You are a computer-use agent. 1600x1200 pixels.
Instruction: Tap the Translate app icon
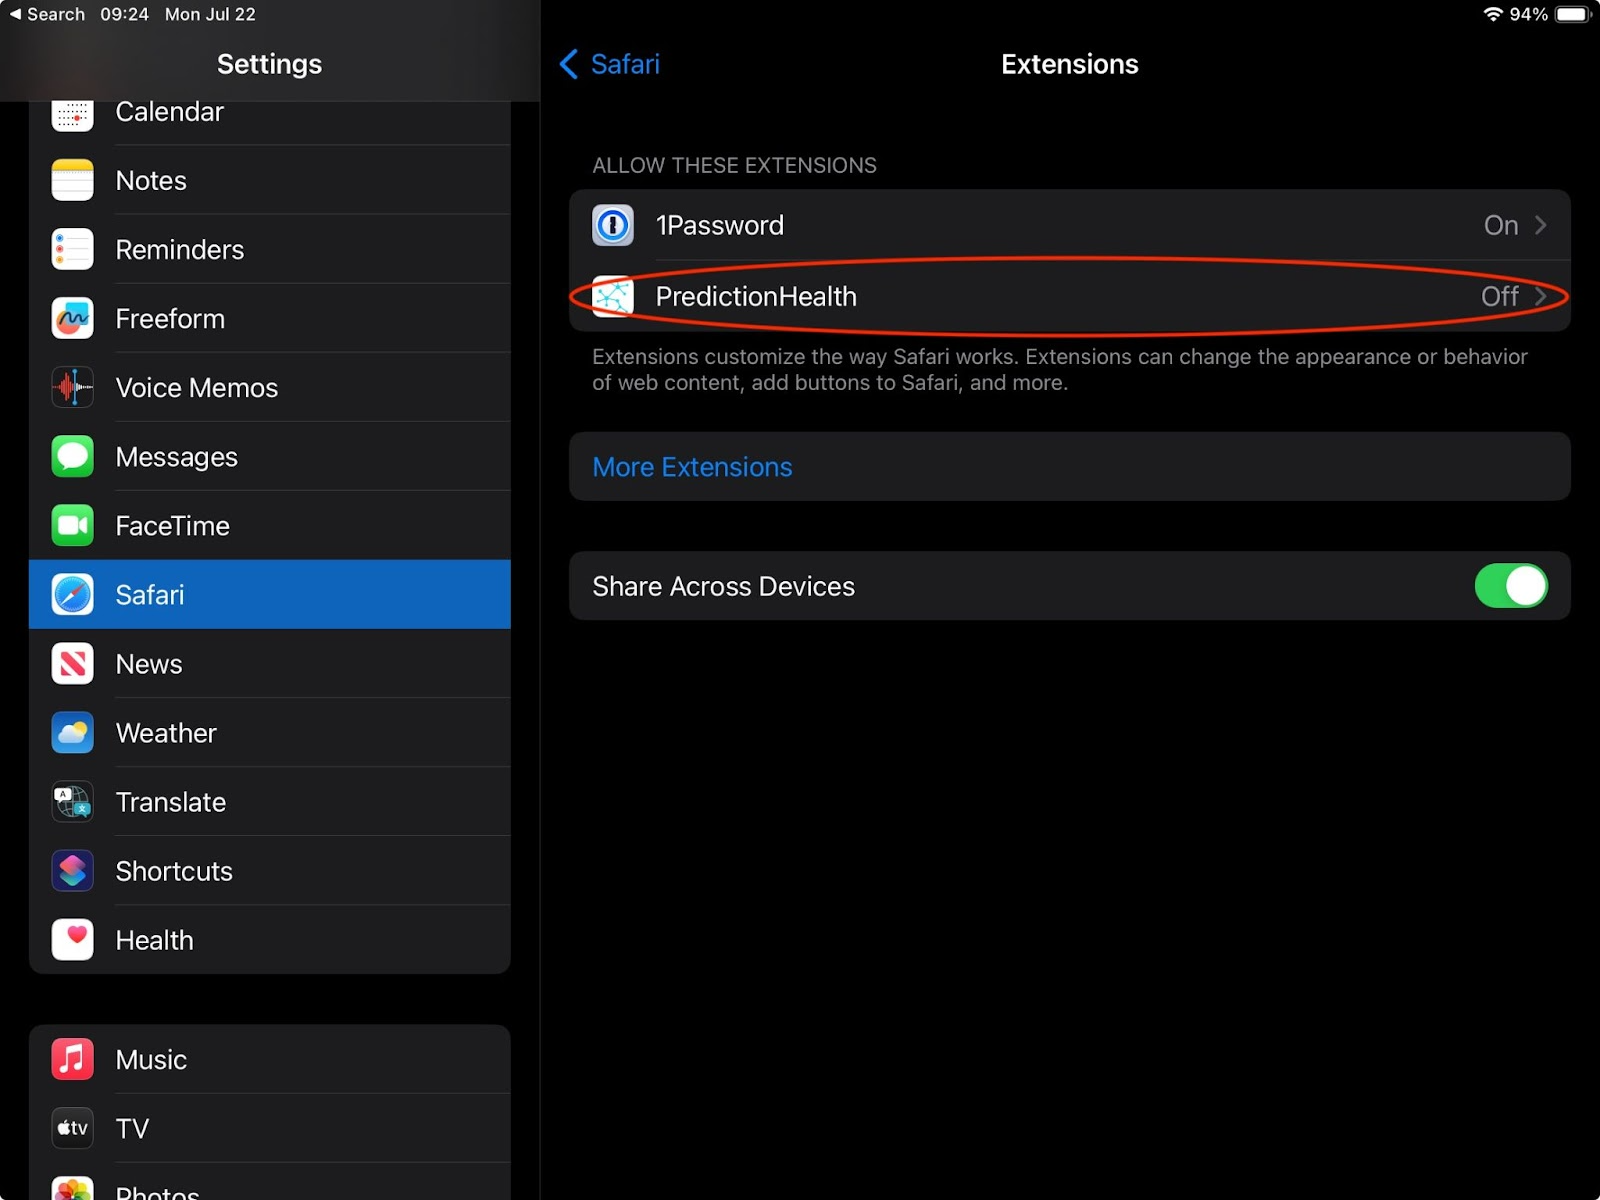(x=72, y=801)
